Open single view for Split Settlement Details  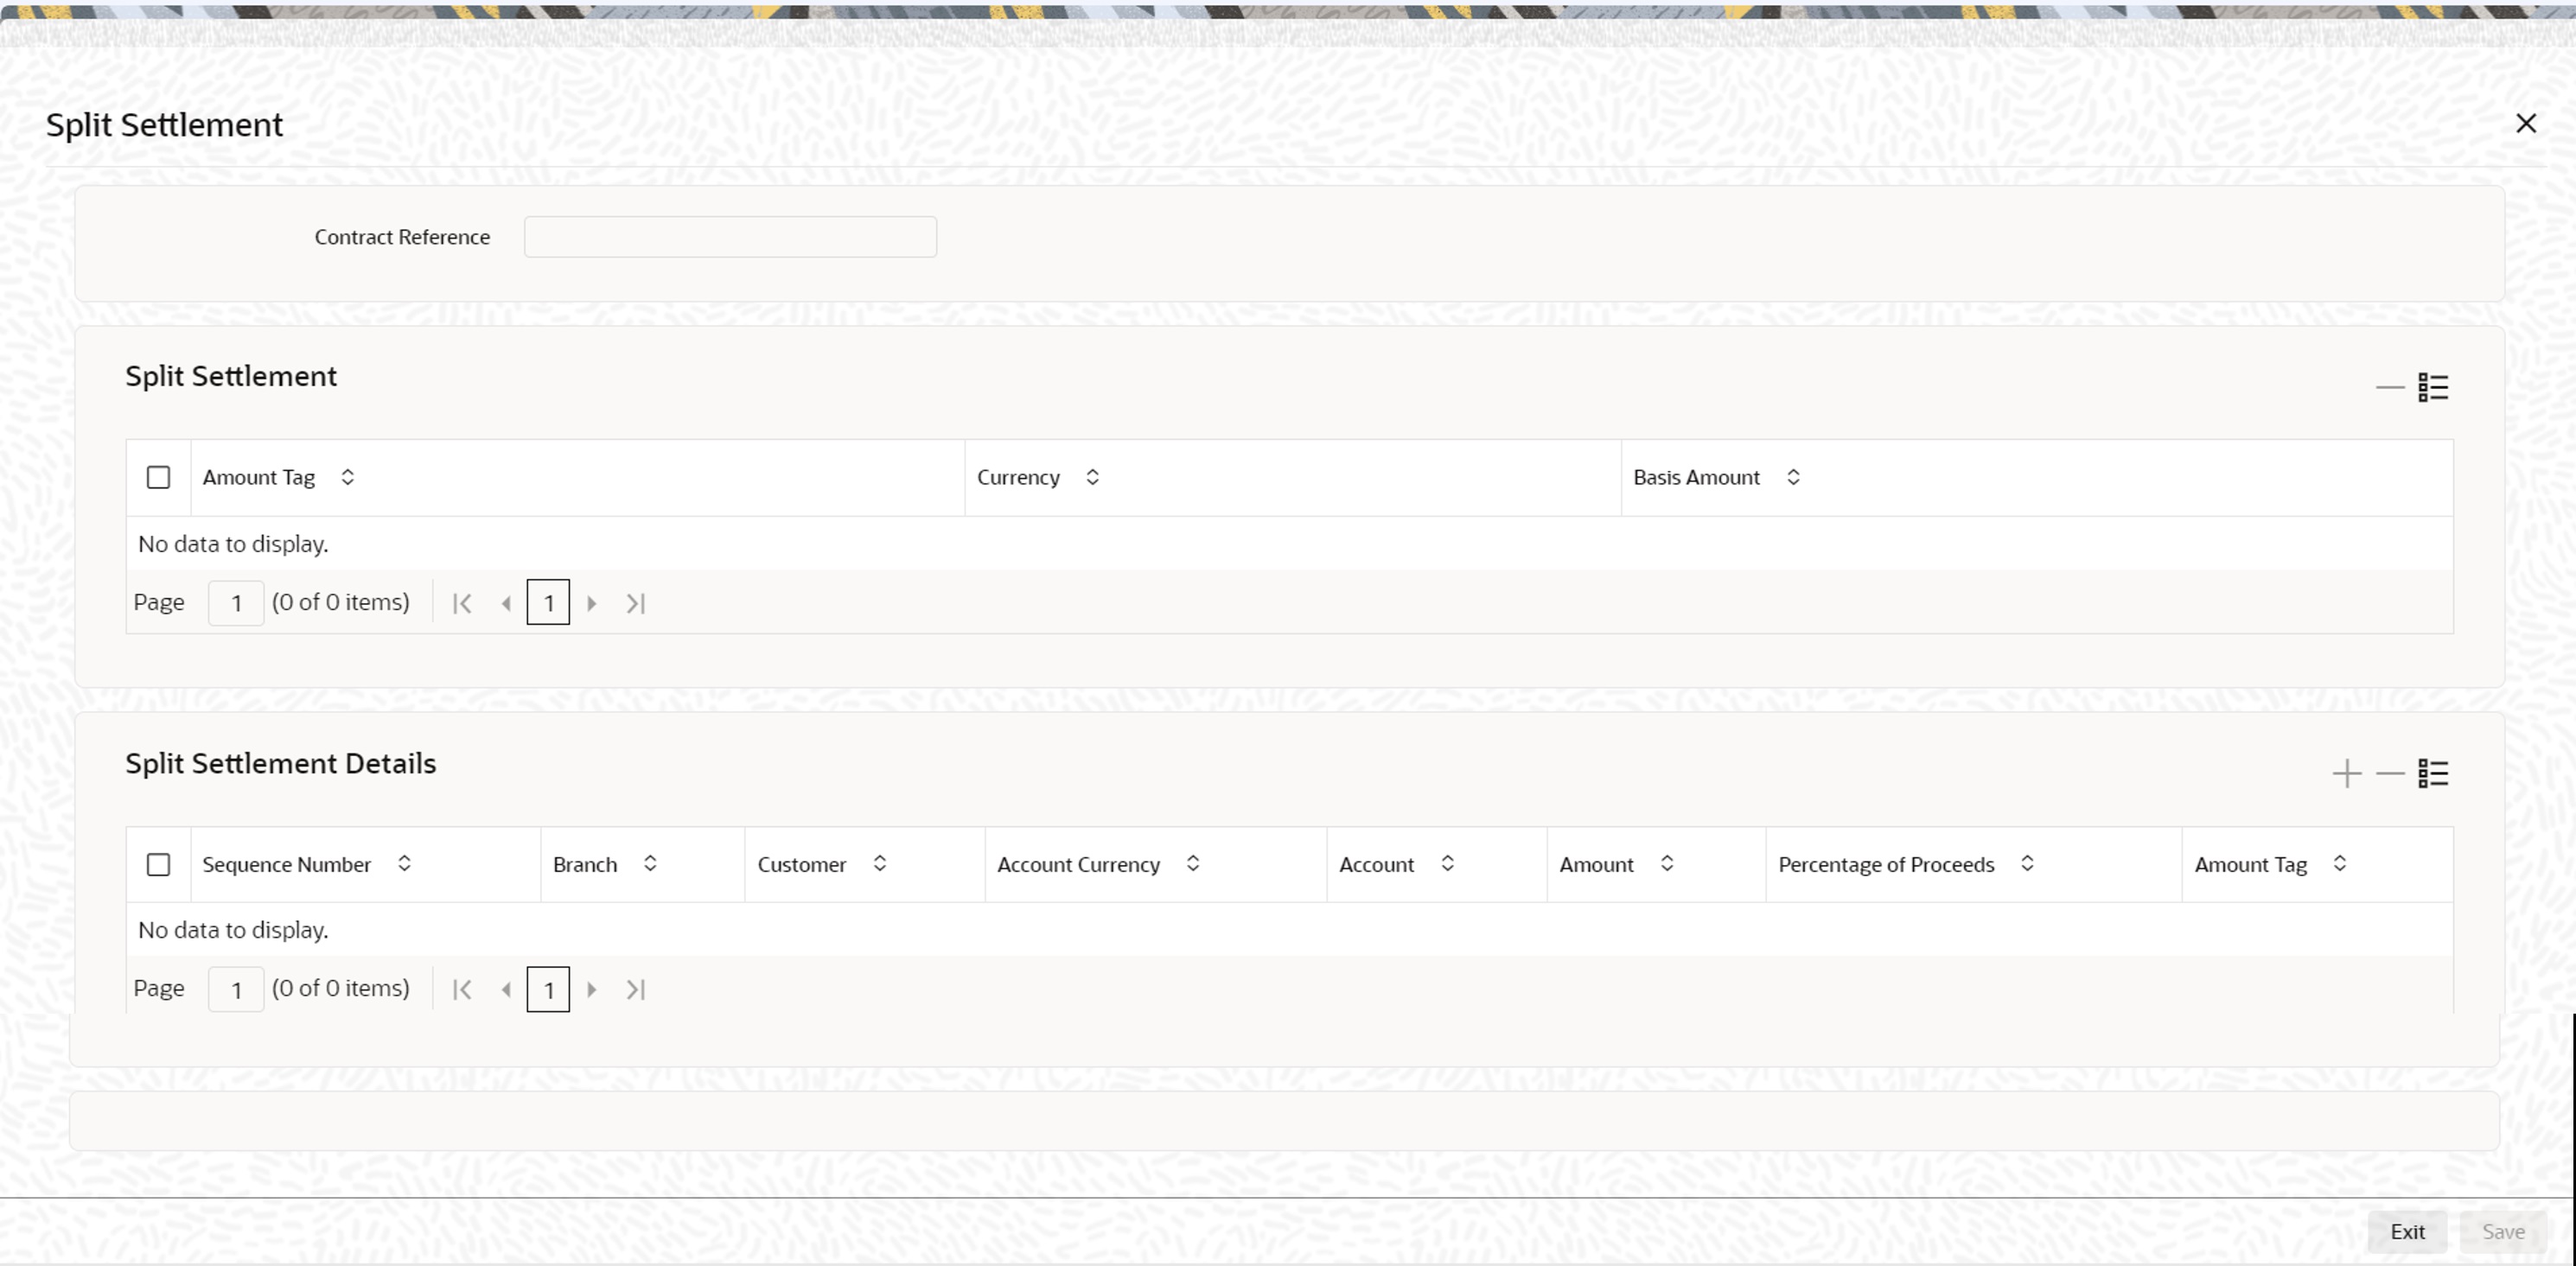coord(2433,774)
